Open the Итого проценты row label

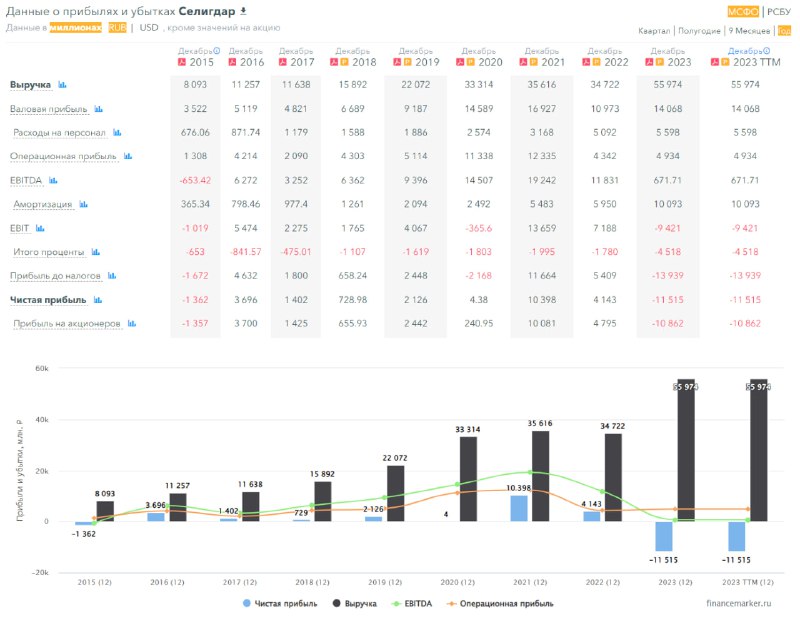[x=48, y=252]
